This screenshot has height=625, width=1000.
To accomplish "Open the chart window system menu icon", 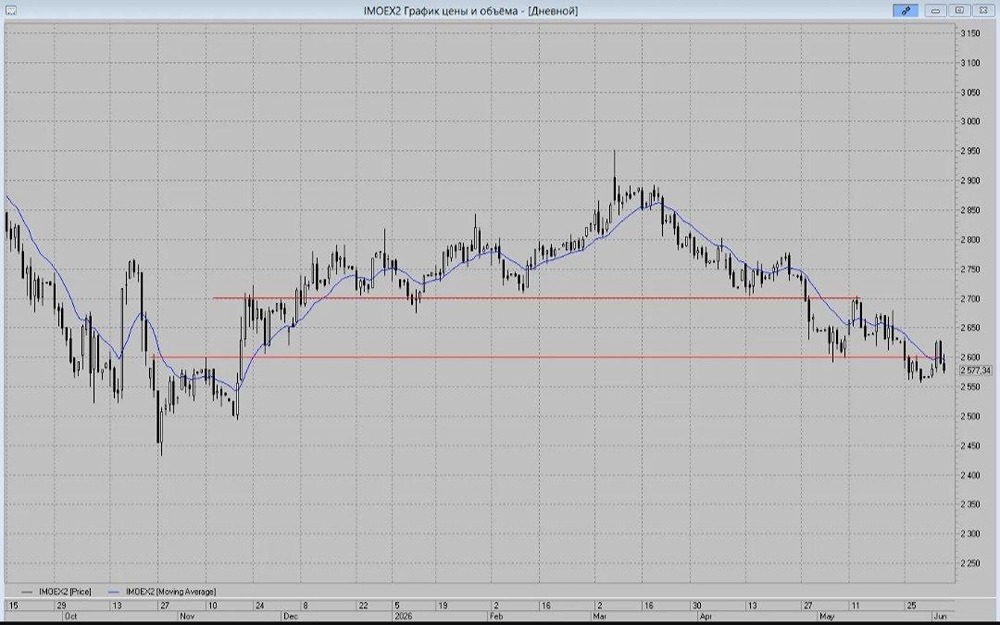I will point(10,10).
